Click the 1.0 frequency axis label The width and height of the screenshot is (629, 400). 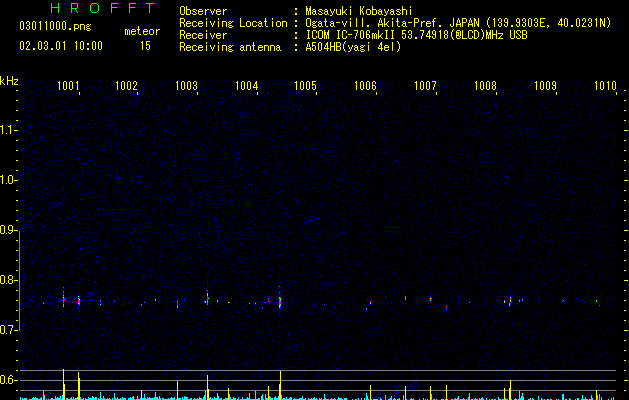click(x=8, y=180)
